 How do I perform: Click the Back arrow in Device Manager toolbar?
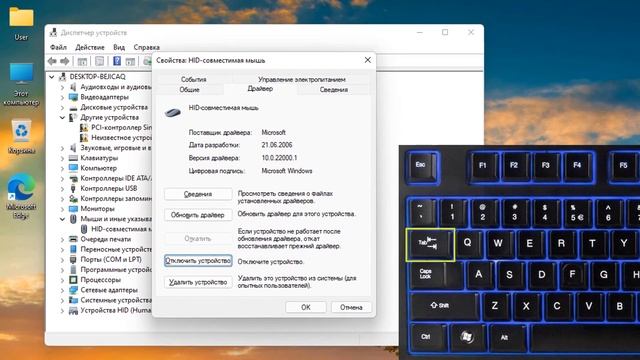click(x=52, y=62)
